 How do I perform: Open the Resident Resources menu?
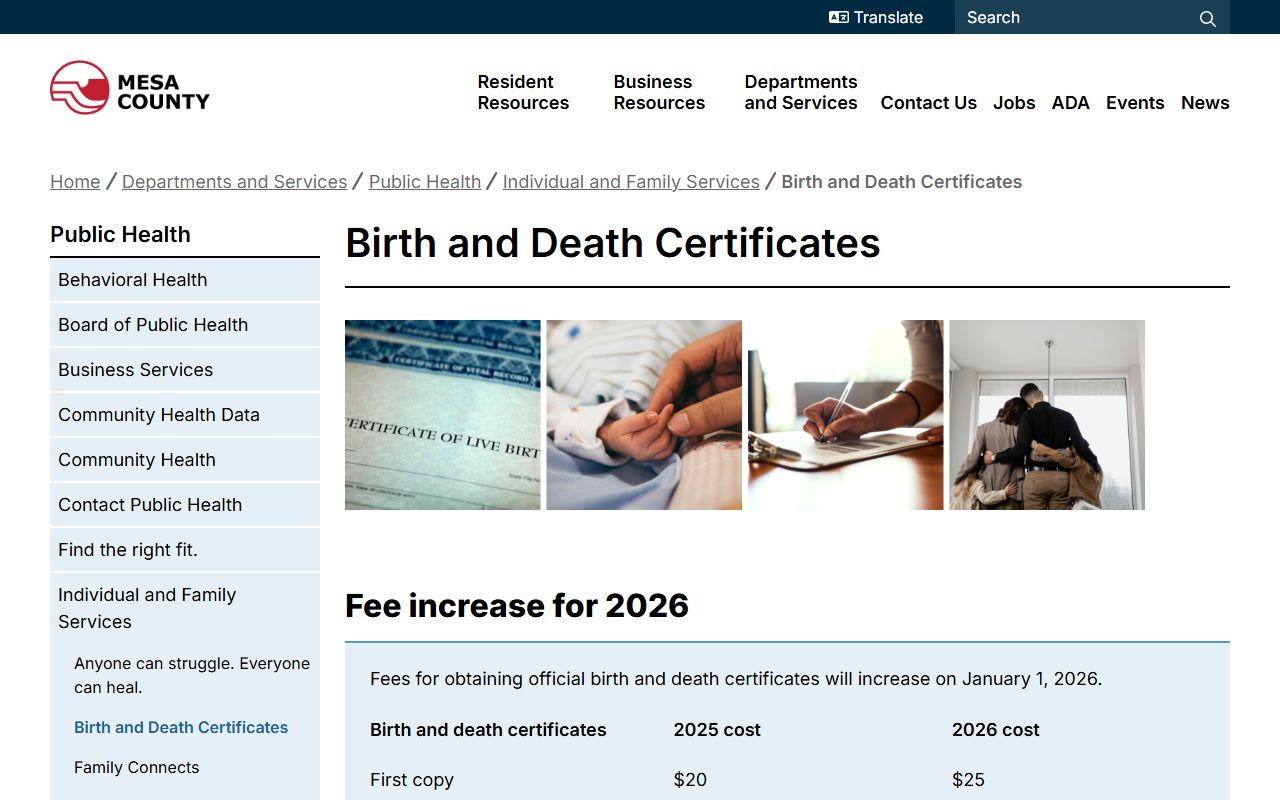(523, 92)
